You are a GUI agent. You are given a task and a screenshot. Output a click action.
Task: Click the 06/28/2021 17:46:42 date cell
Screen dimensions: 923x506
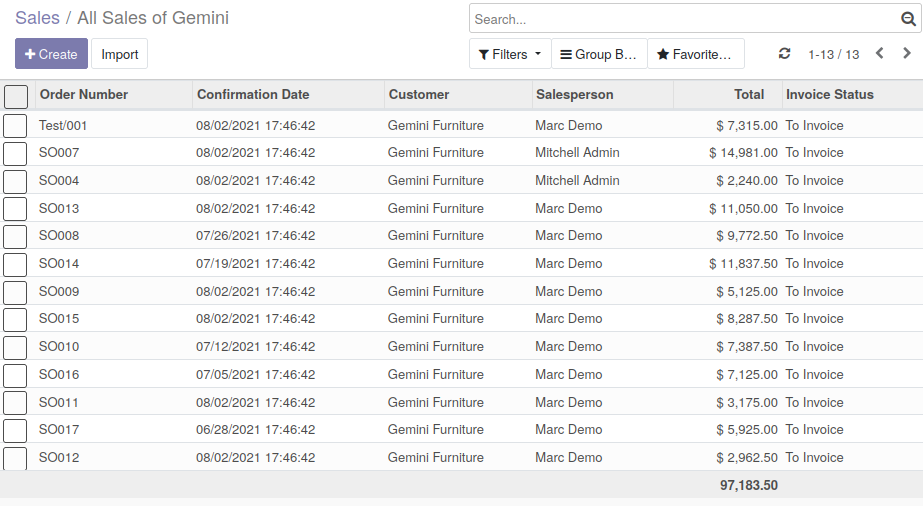coord(255,430)
